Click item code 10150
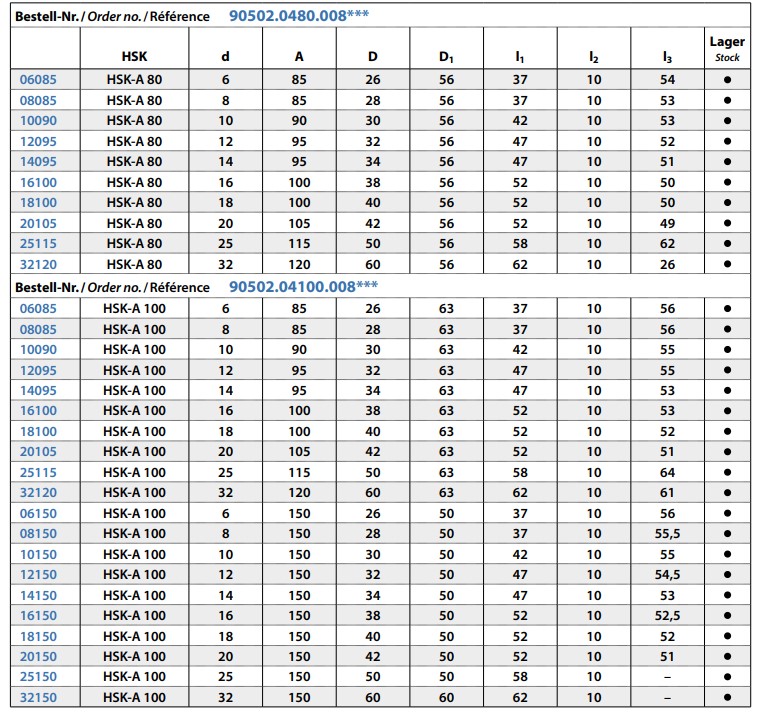 click(38, 555)
